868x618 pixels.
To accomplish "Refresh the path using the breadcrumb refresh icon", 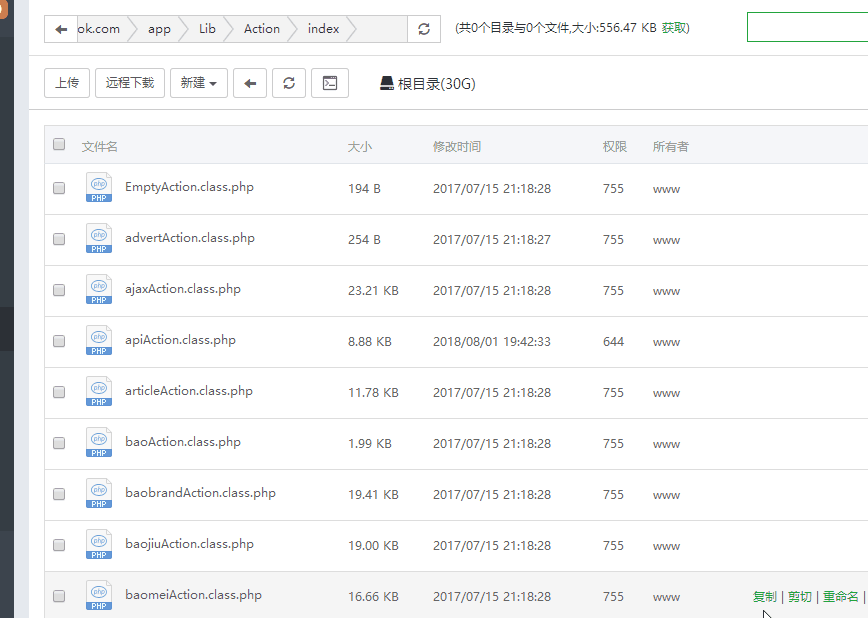I will click(423, 29).
